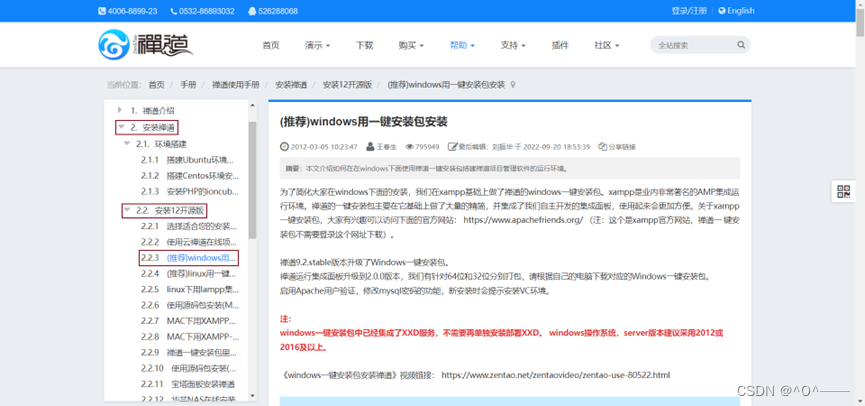Click breadcrumb 禅道使用手册 link
The height and width of the screenshot is (406, 865).
236,85
